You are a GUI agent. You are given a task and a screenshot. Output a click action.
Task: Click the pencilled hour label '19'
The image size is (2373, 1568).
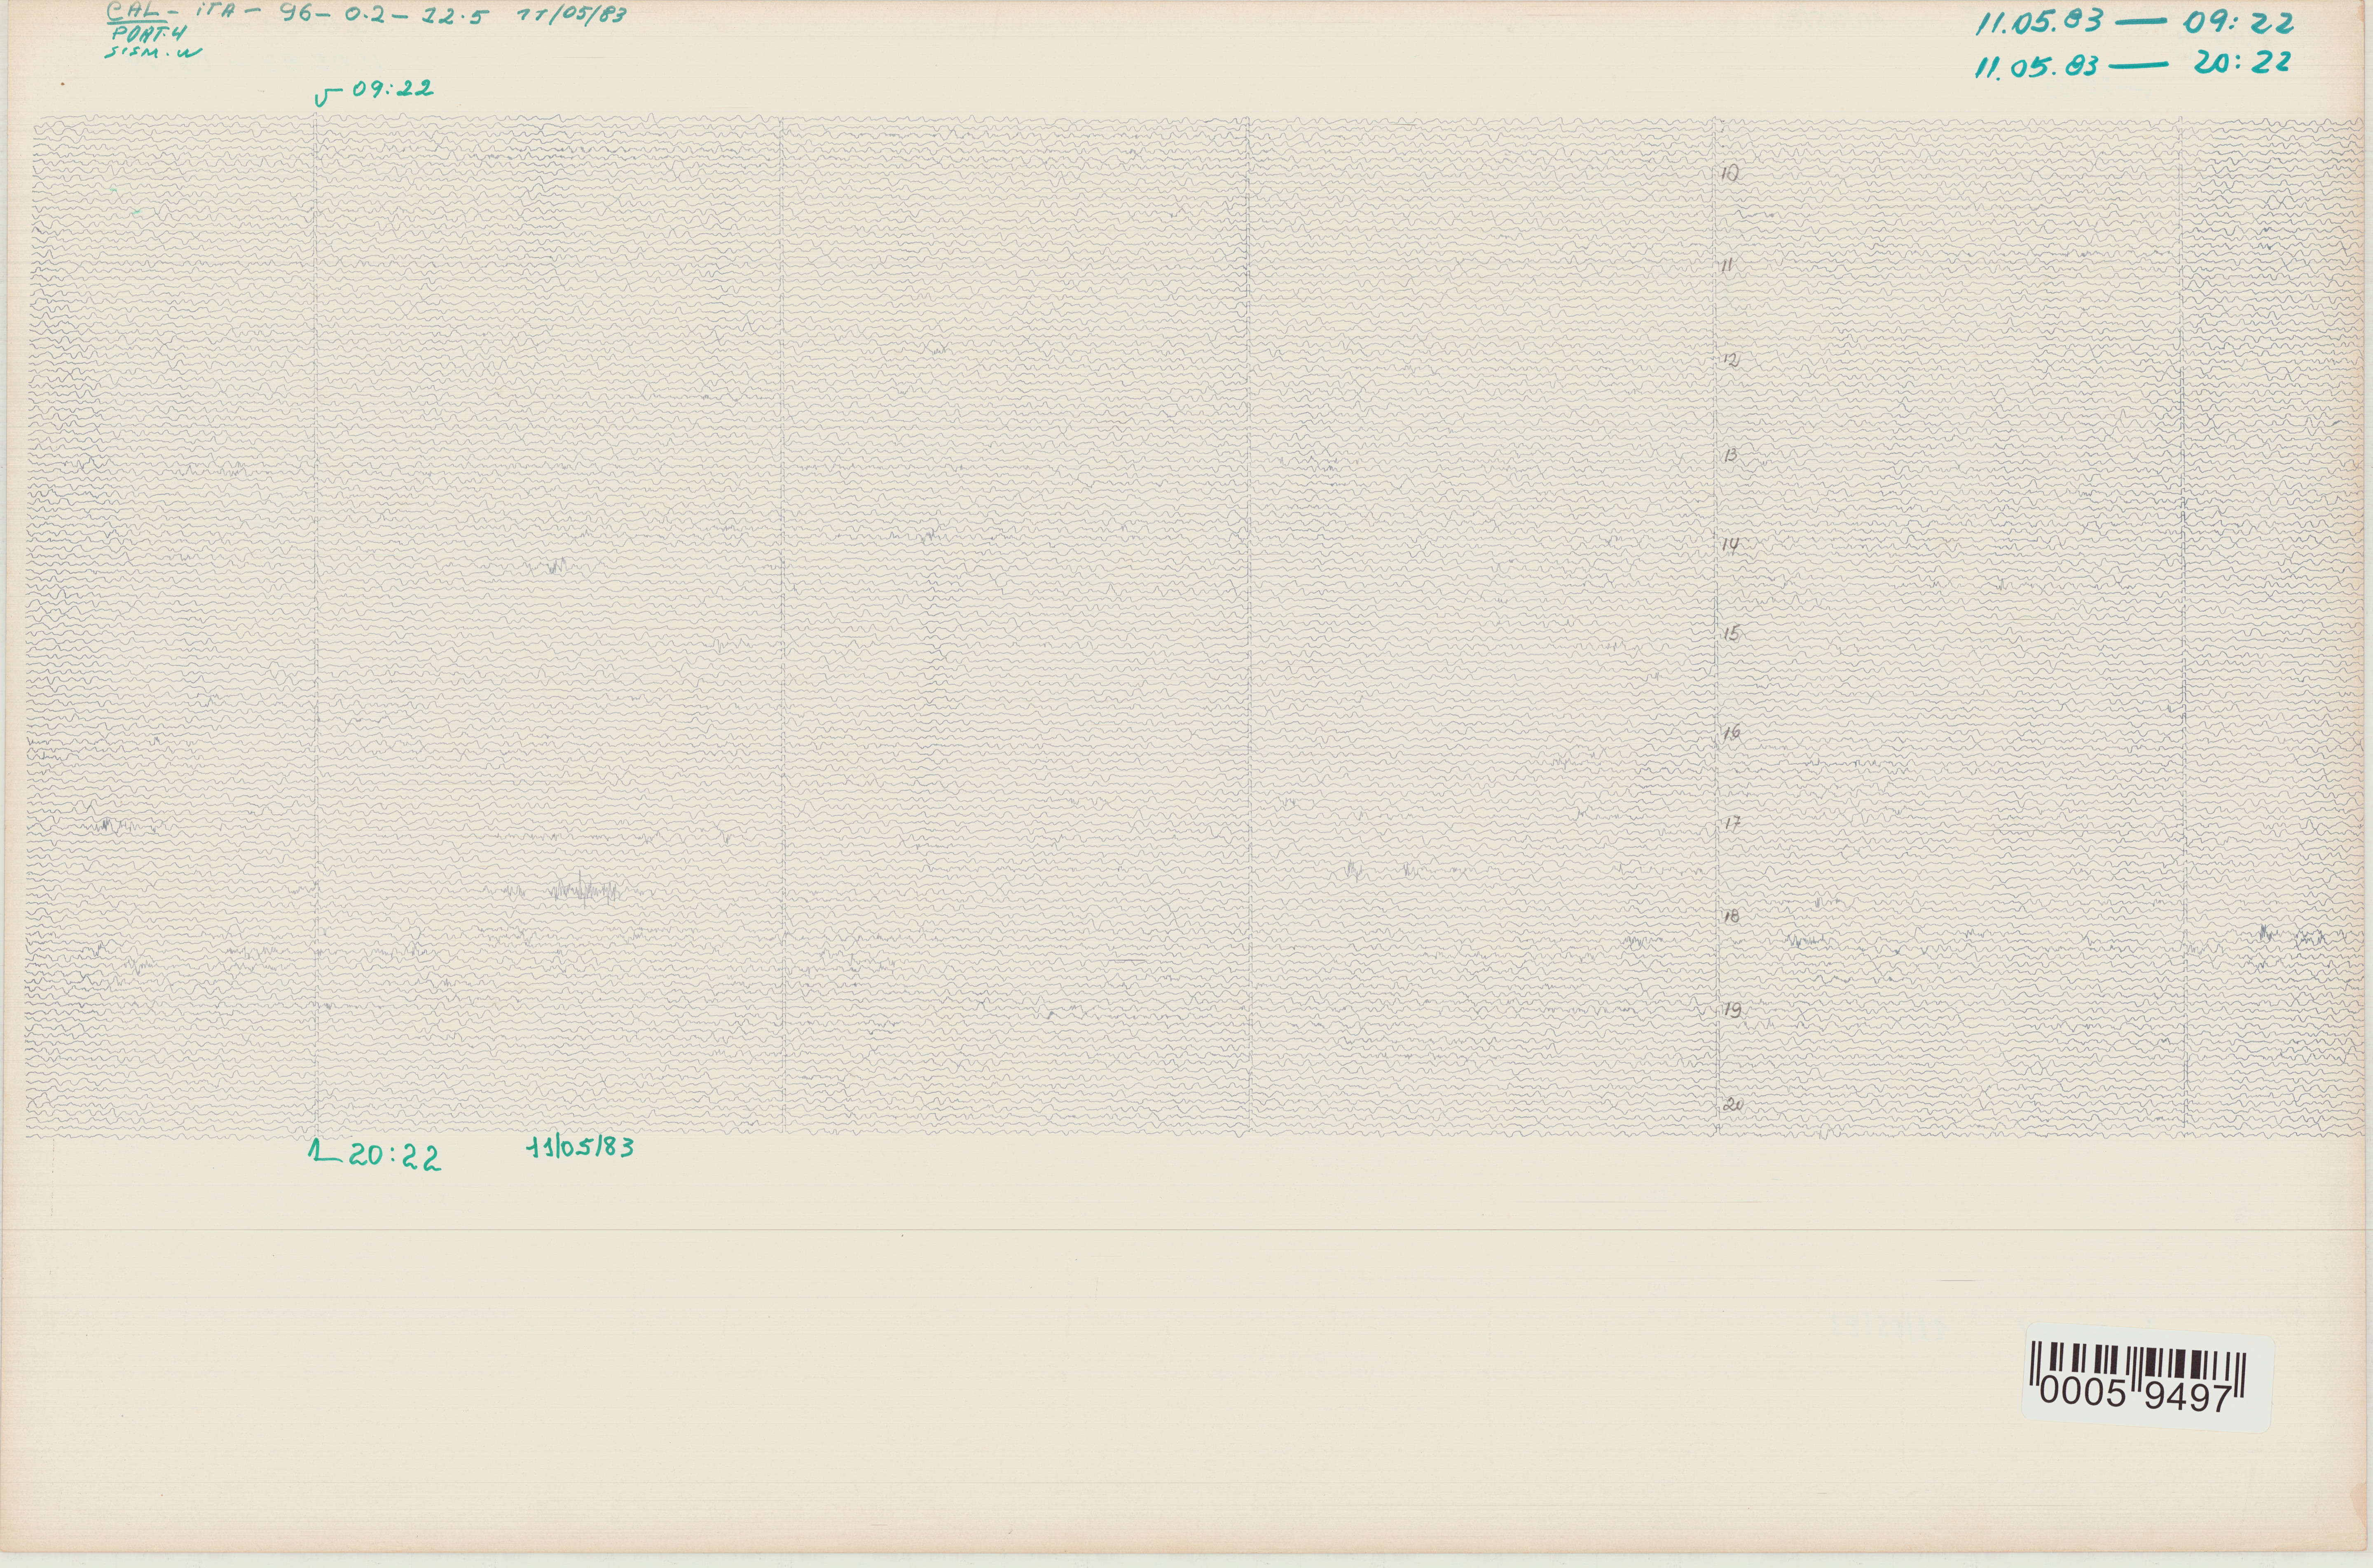coord(1733,1010)
